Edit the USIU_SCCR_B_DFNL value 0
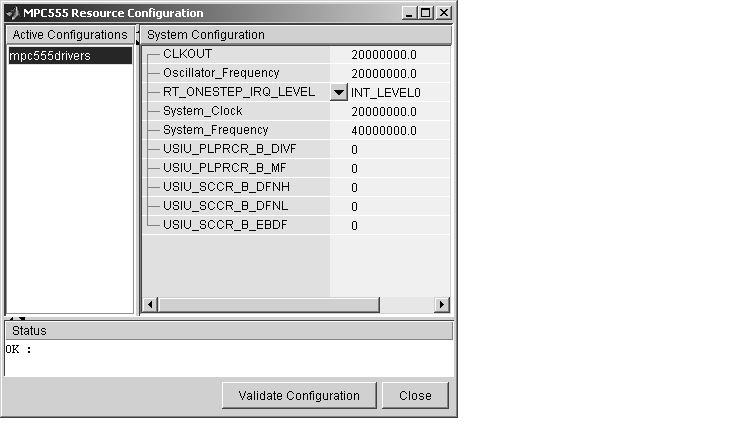This screenshot has height=427, width=738. tap(390, 207)
